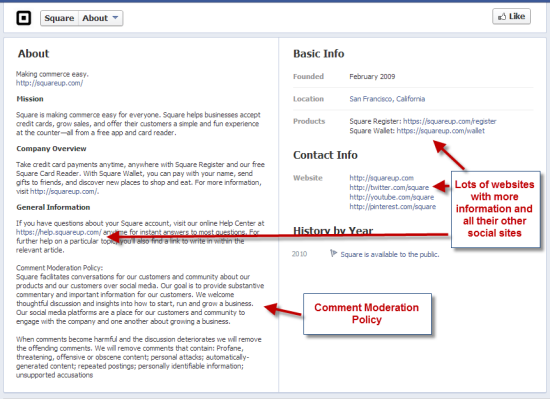550x399 pixels.
Task: Click the 'Making commerce easy.' tagline
Action: [52, 74]
